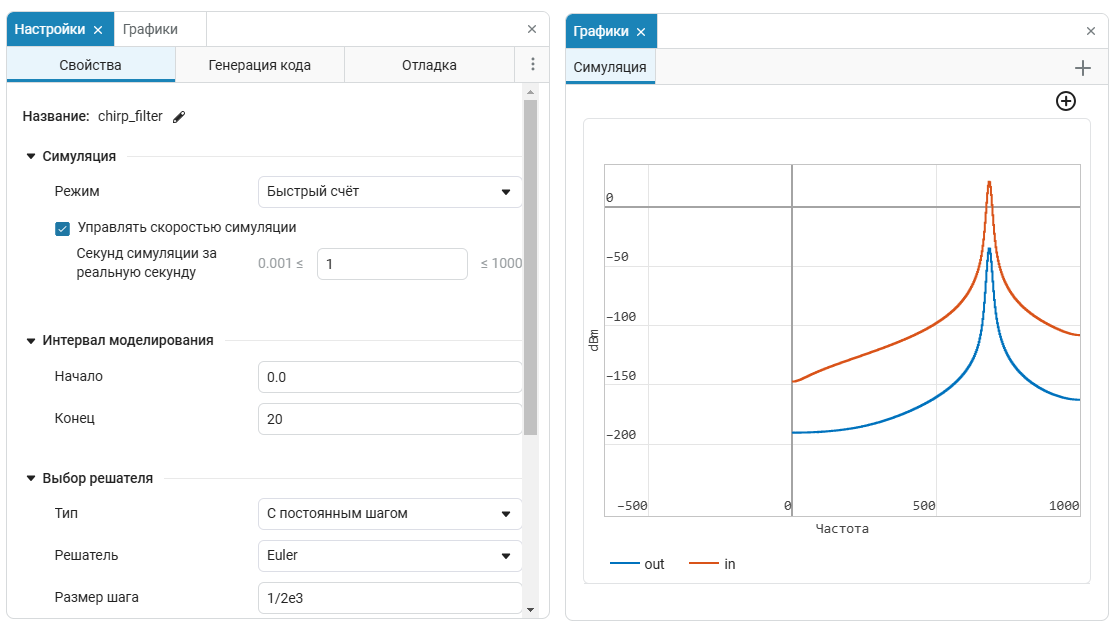Open the Решатель Euler dropdown

[x=390, y=556]
